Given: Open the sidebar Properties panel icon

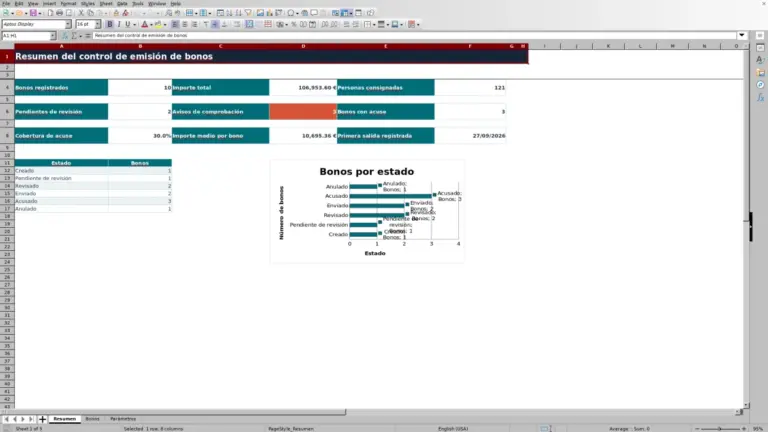Looking at the screenshot, I should tap(760, 48).
